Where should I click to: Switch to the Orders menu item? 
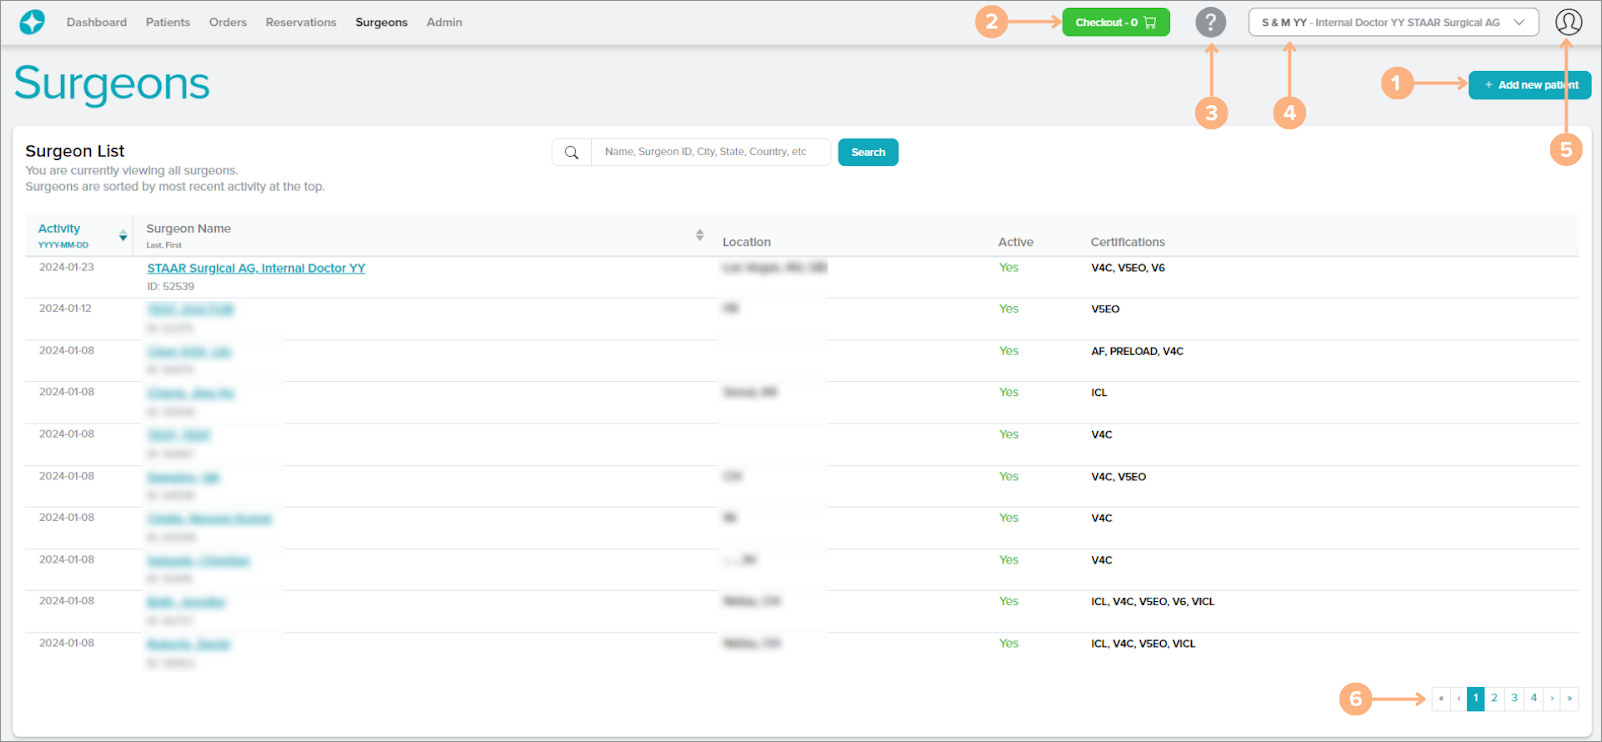[x=228, y=22]
